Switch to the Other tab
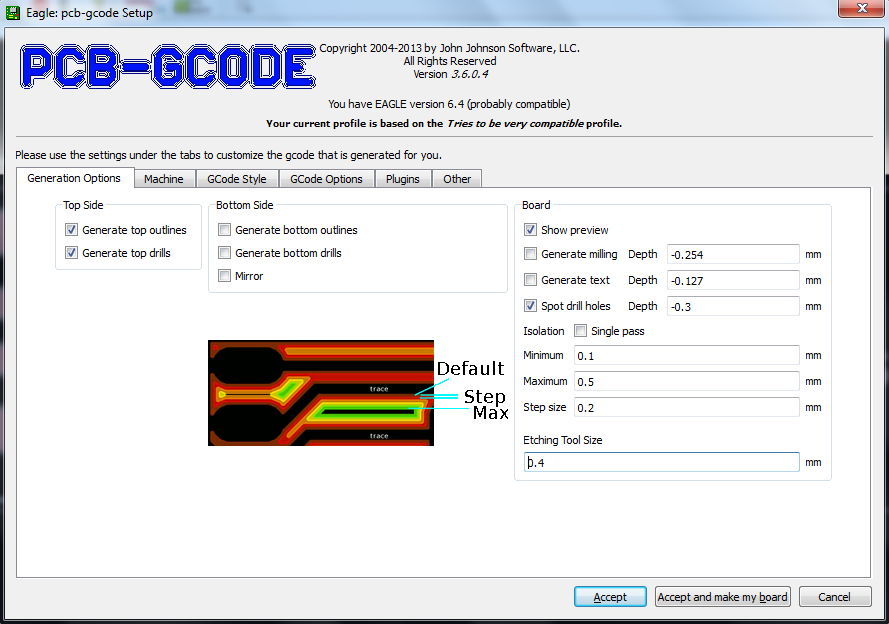 (x=457, y=179)
